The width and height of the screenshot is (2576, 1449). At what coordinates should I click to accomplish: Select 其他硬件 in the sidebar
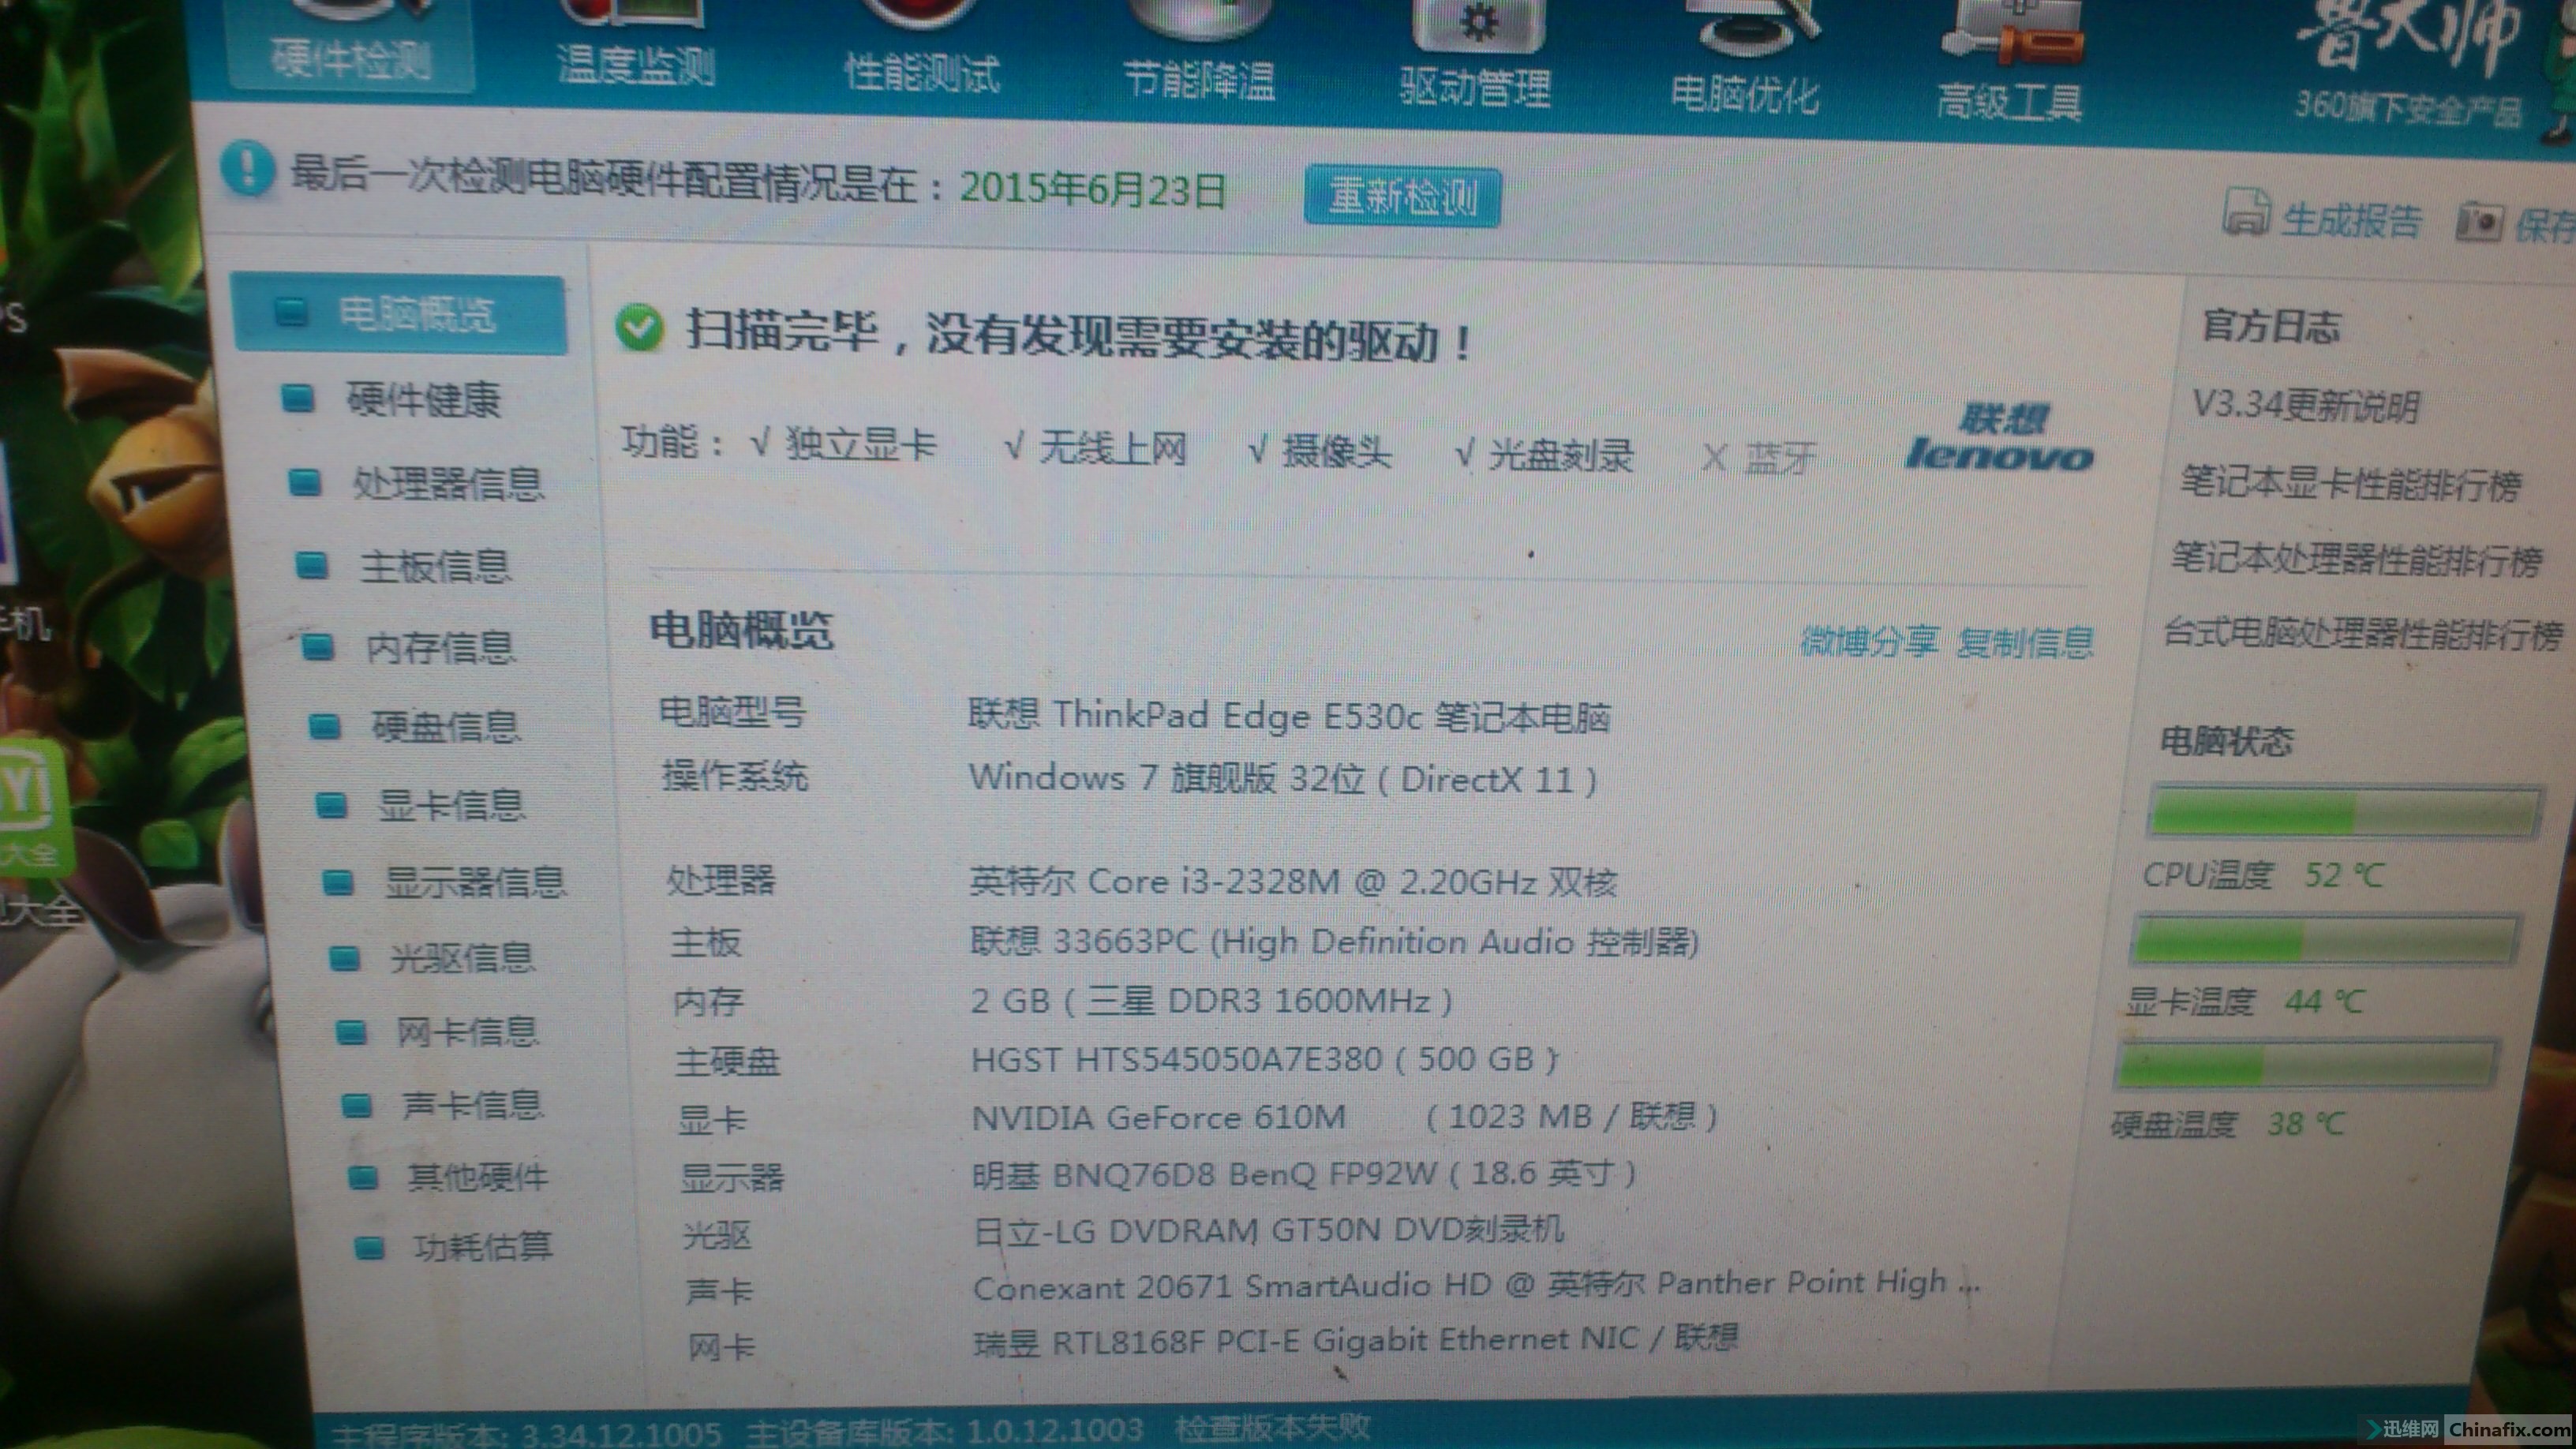478,1177
